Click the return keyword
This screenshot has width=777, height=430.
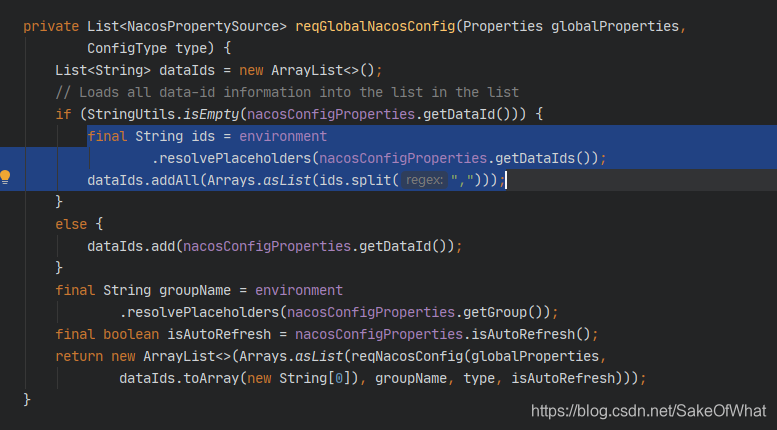[x=79, y=356]
